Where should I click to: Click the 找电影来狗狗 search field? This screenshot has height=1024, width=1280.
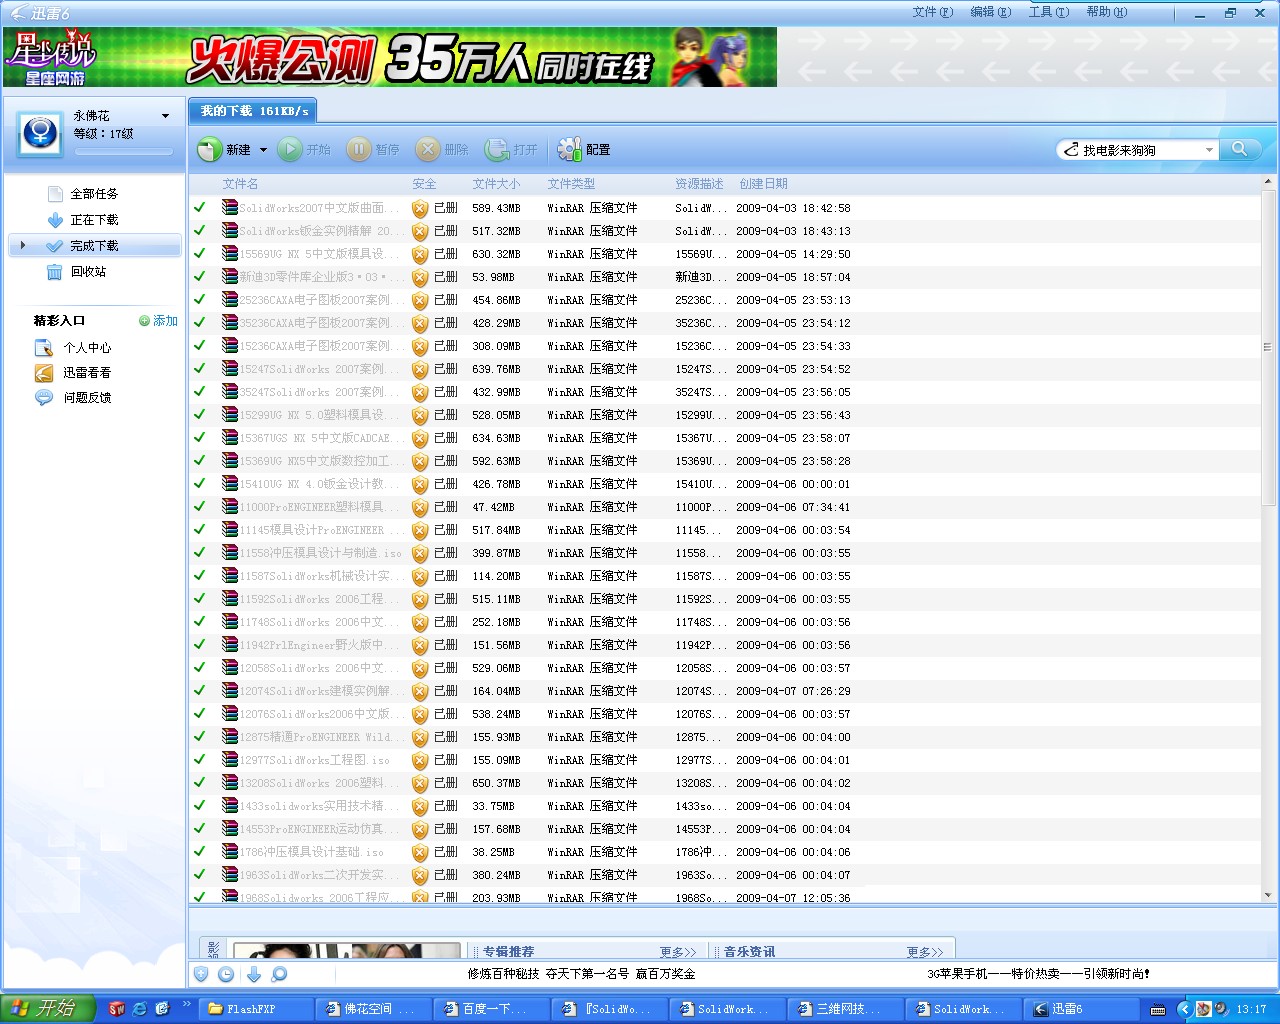tap(1138, 150)
